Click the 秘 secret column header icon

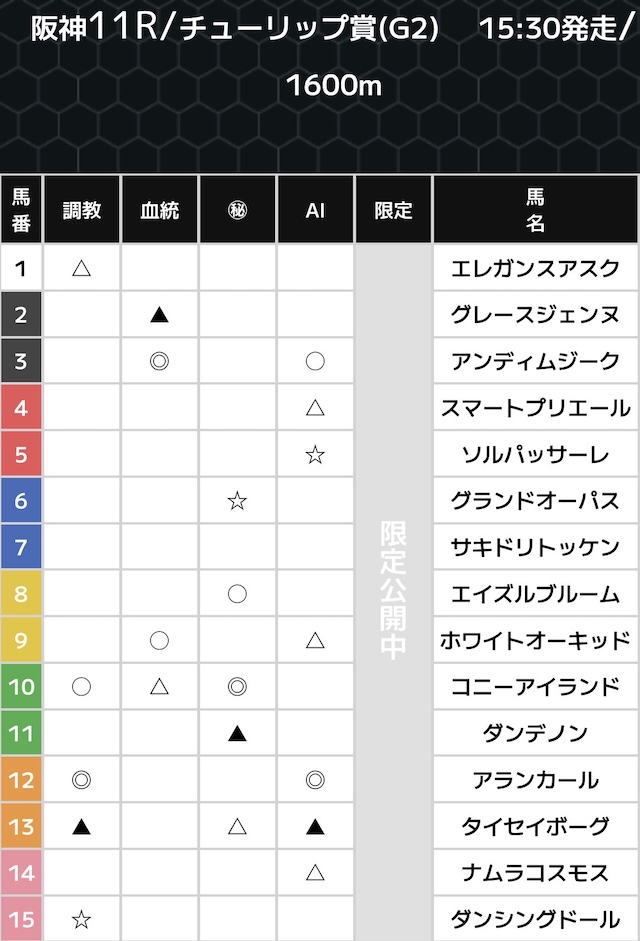(237, 210)
